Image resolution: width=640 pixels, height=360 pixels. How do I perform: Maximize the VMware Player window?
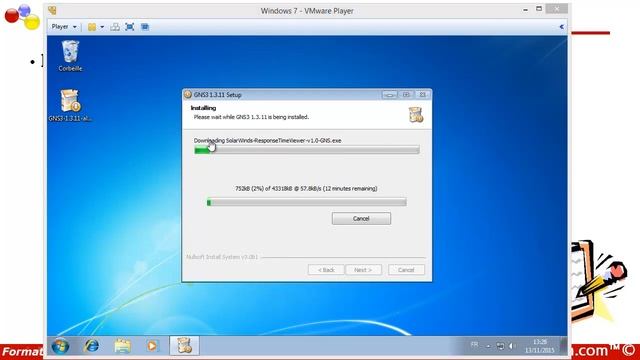[539, 9]
